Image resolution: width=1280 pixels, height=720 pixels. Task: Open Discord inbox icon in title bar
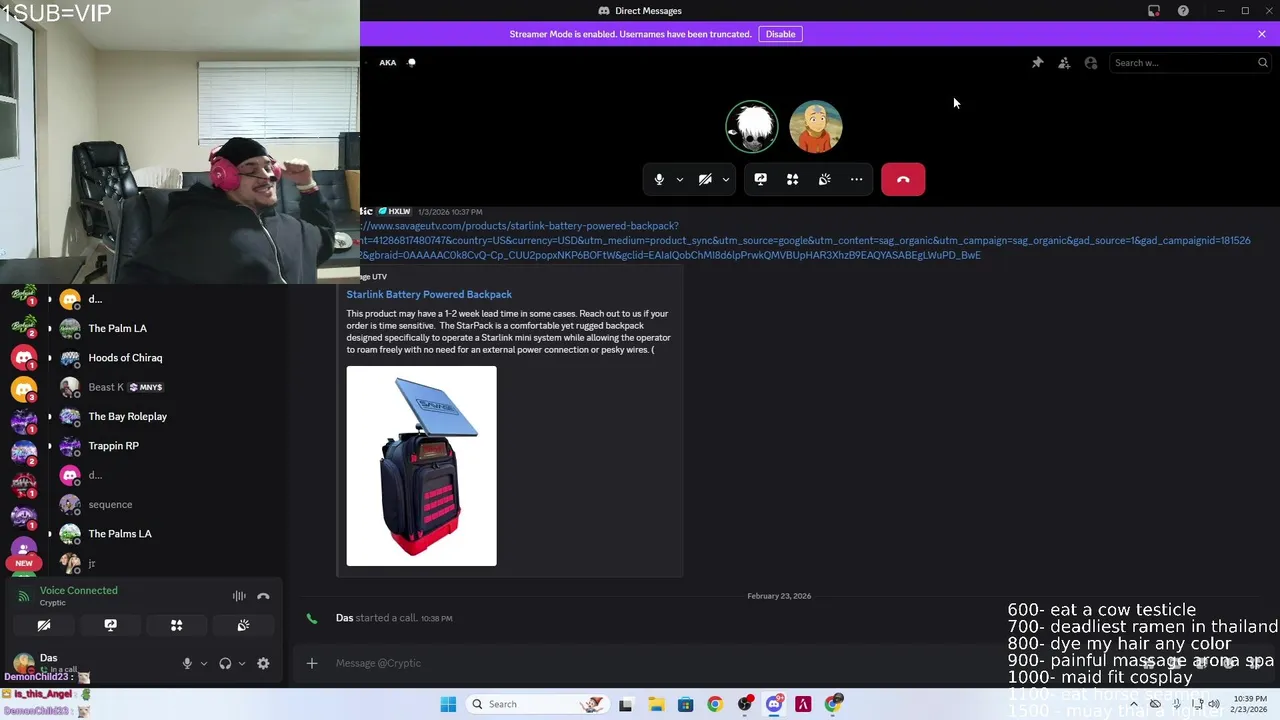pos(1154,11)
